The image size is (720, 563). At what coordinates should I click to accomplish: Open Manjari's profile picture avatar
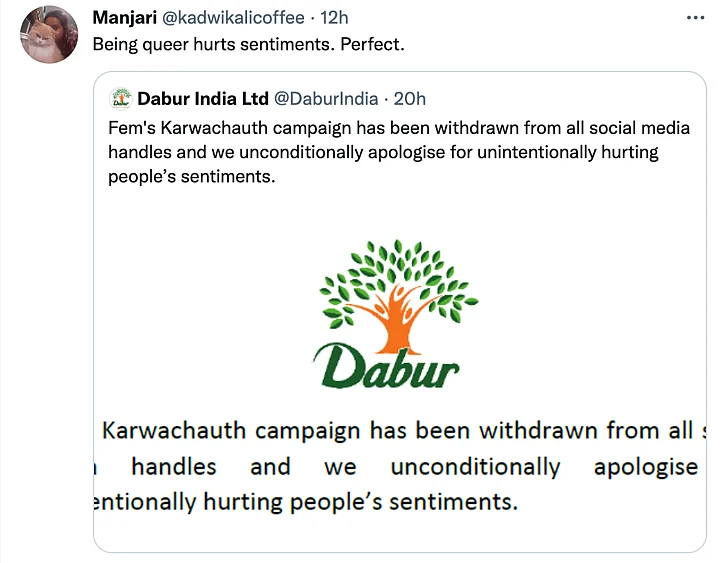[x=49, y=35]
